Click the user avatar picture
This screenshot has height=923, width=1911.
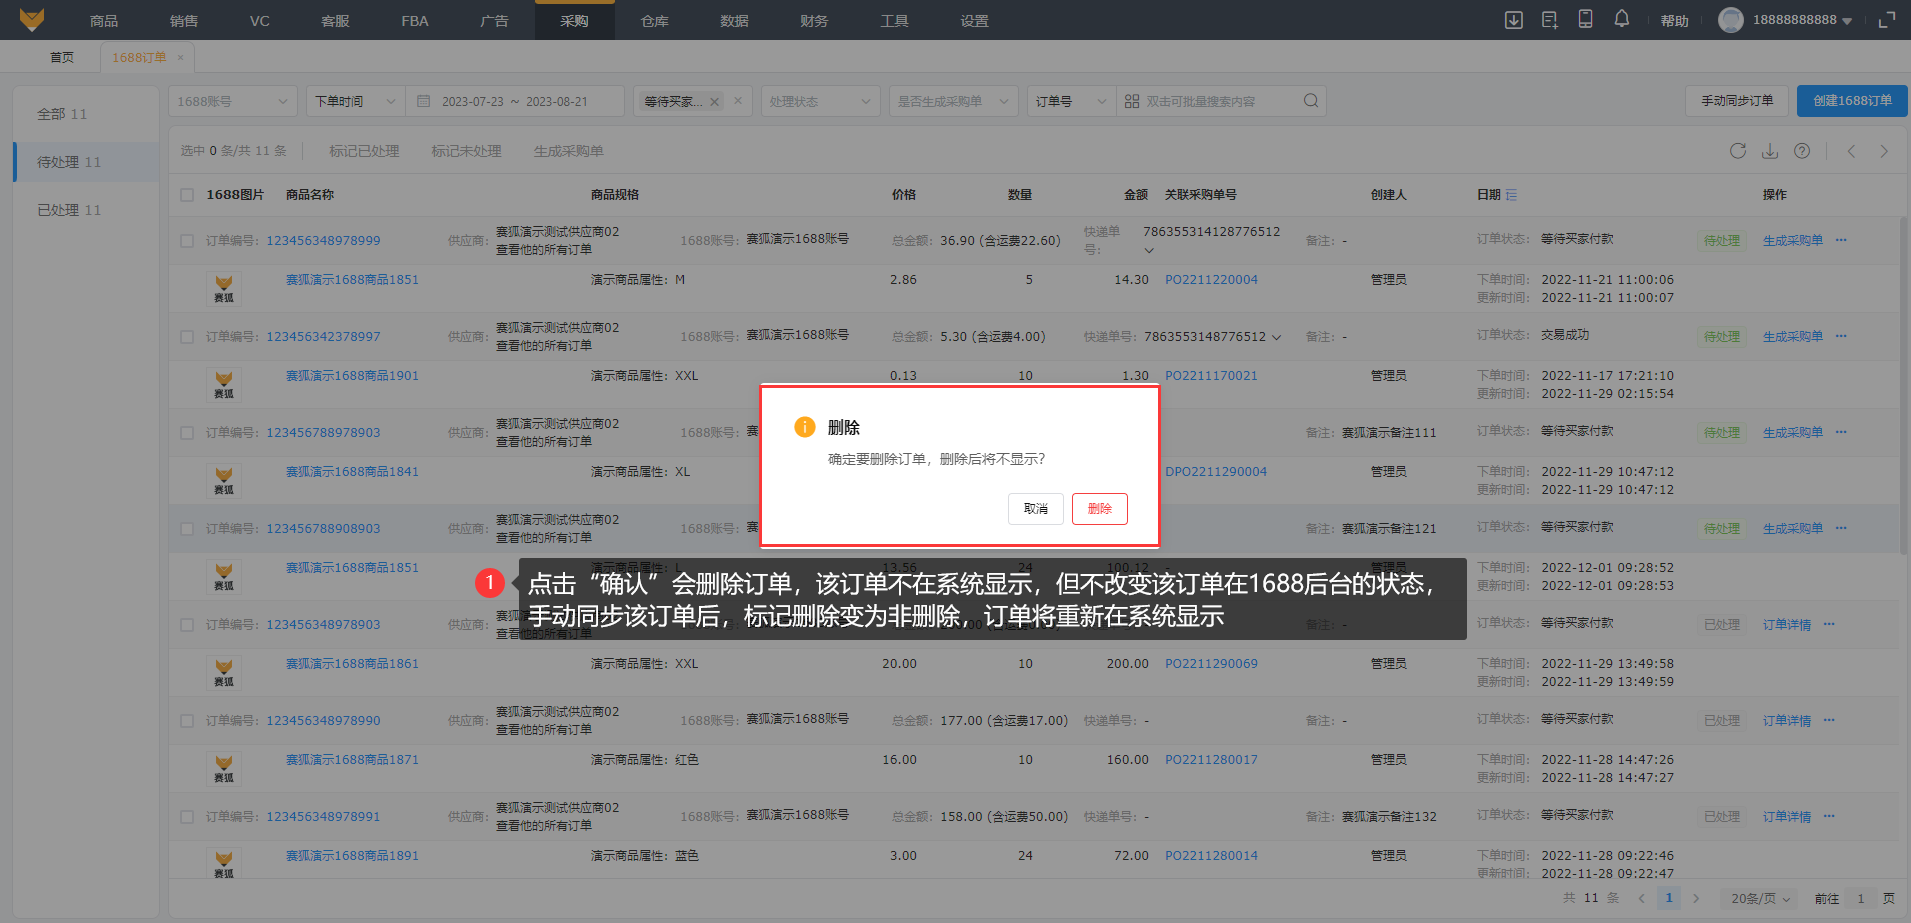point(1731,20)
